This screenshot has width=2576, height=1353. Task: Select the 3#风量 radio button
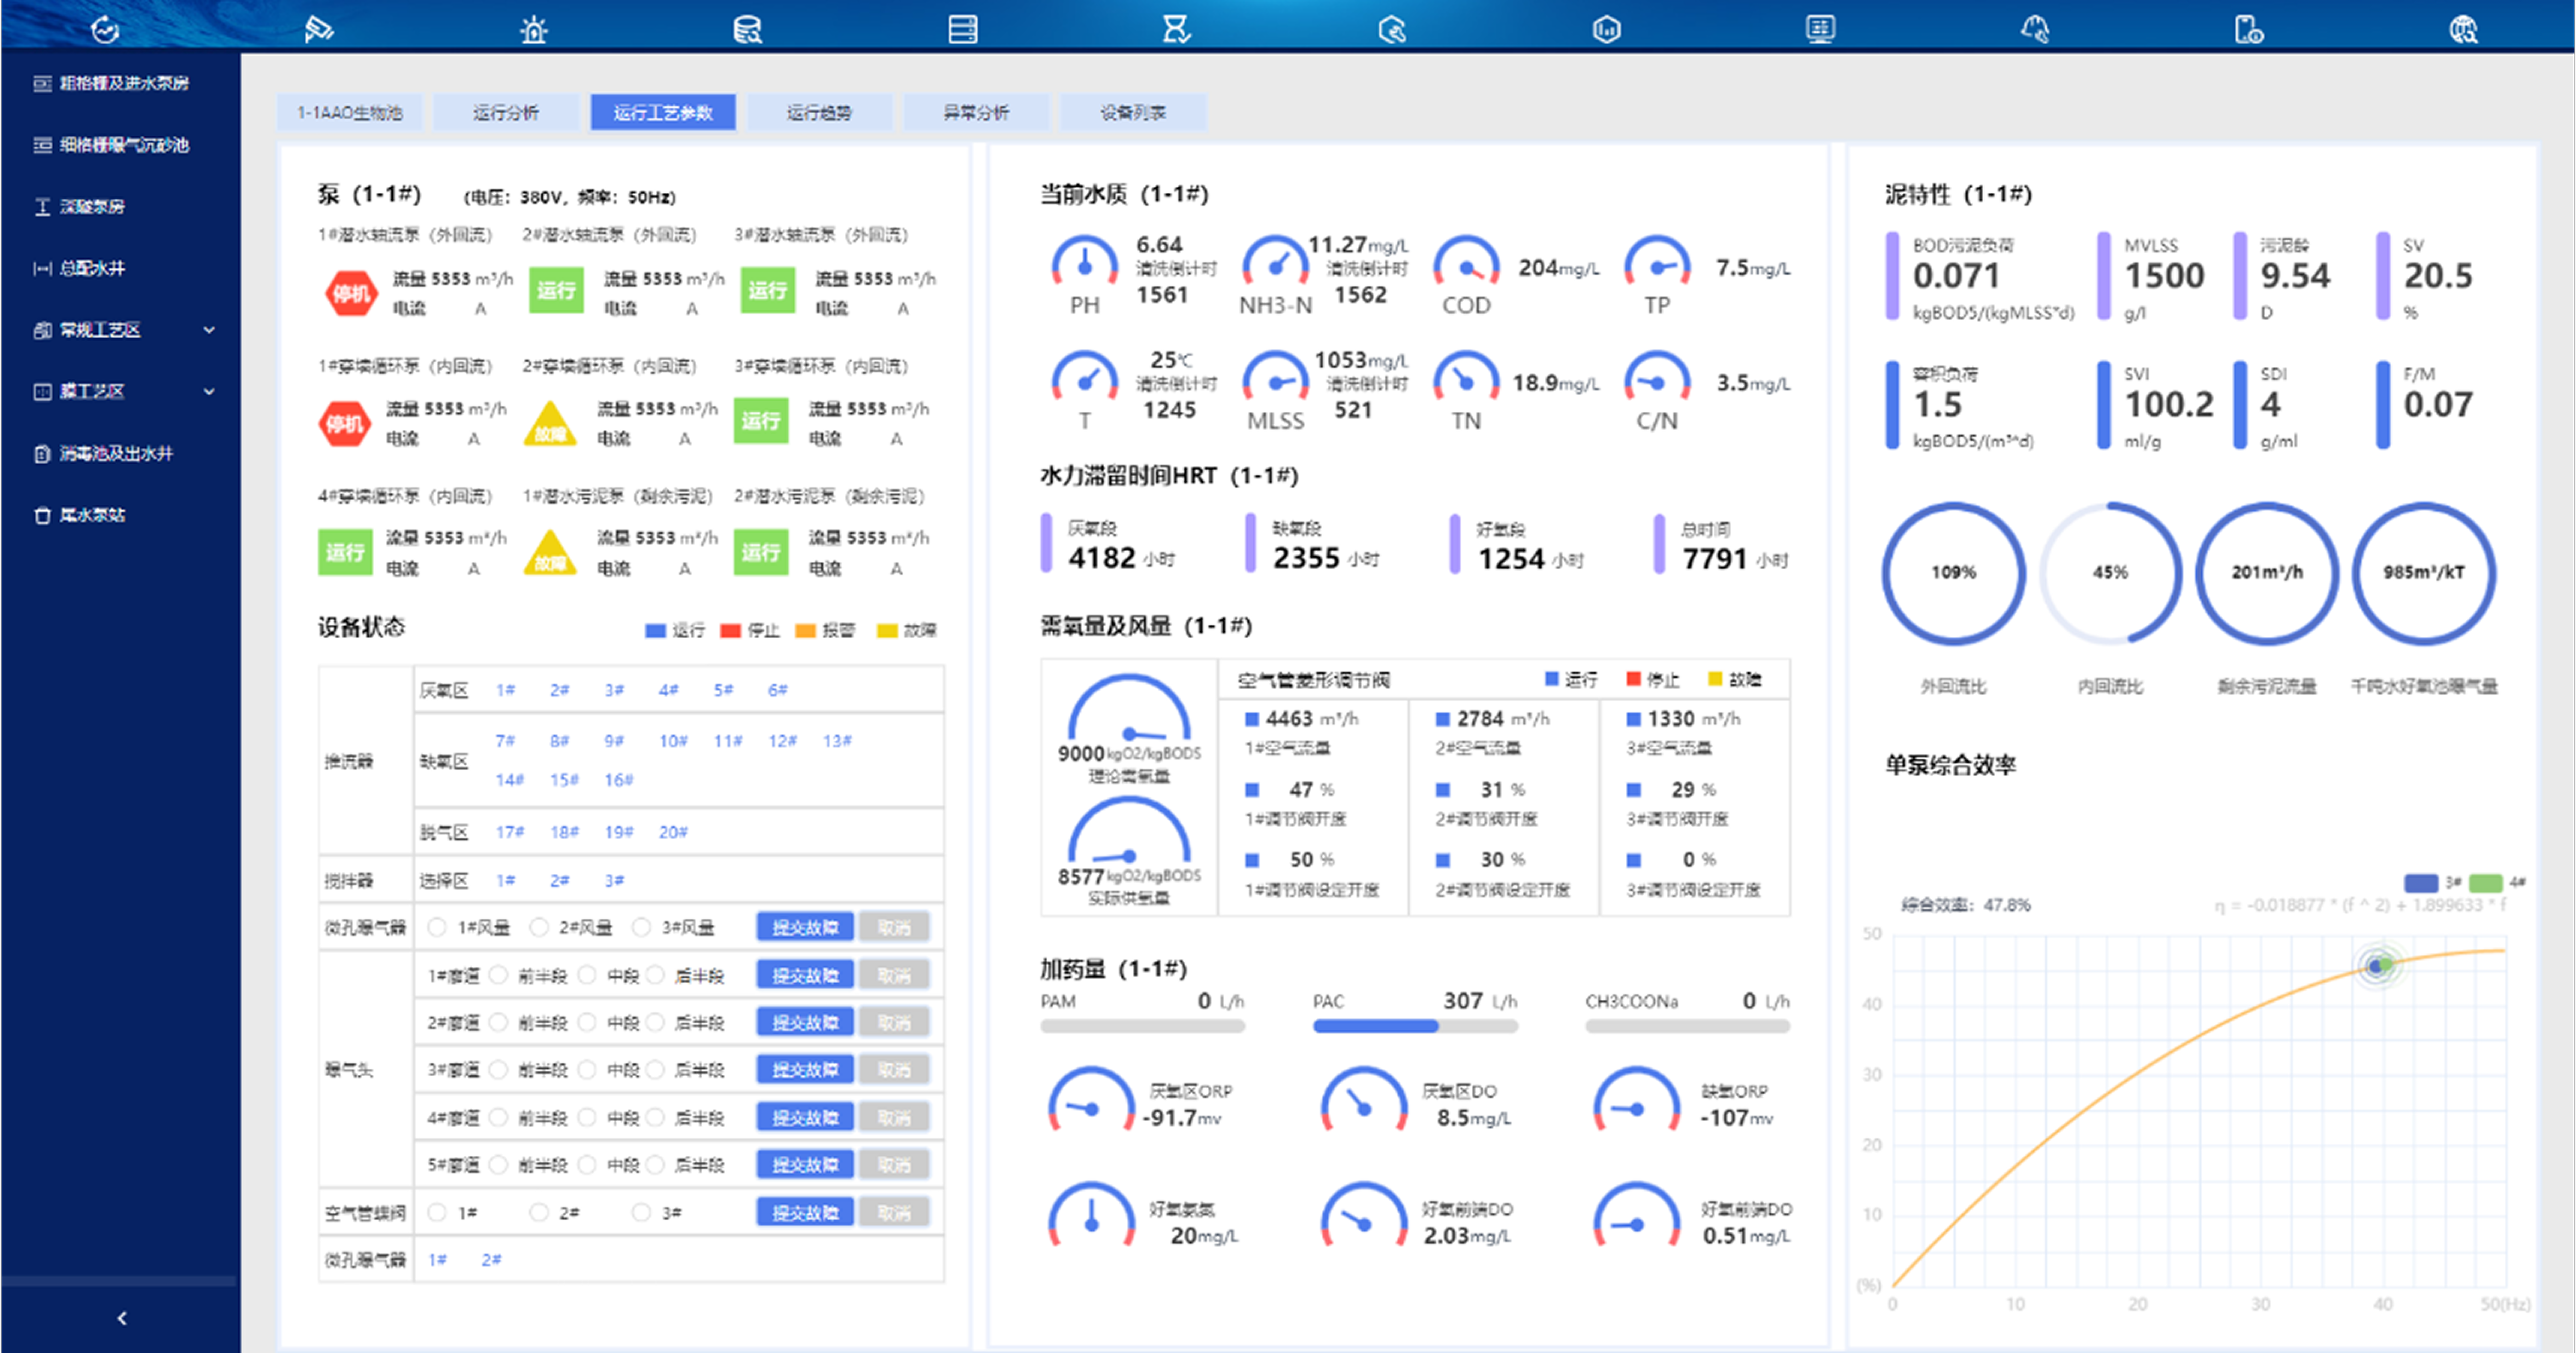click(642, 927)
